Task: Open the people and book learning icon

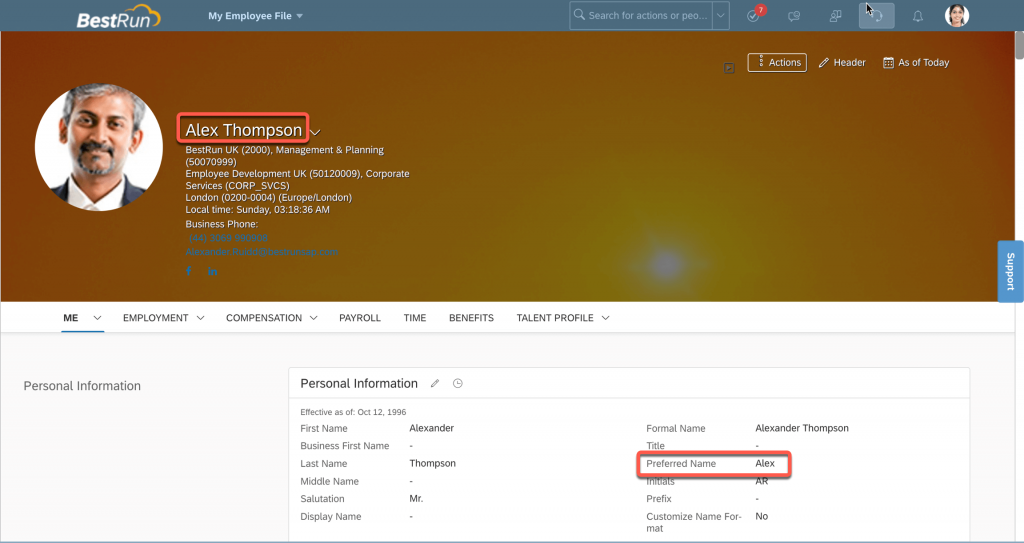Action: coord(835,16)
